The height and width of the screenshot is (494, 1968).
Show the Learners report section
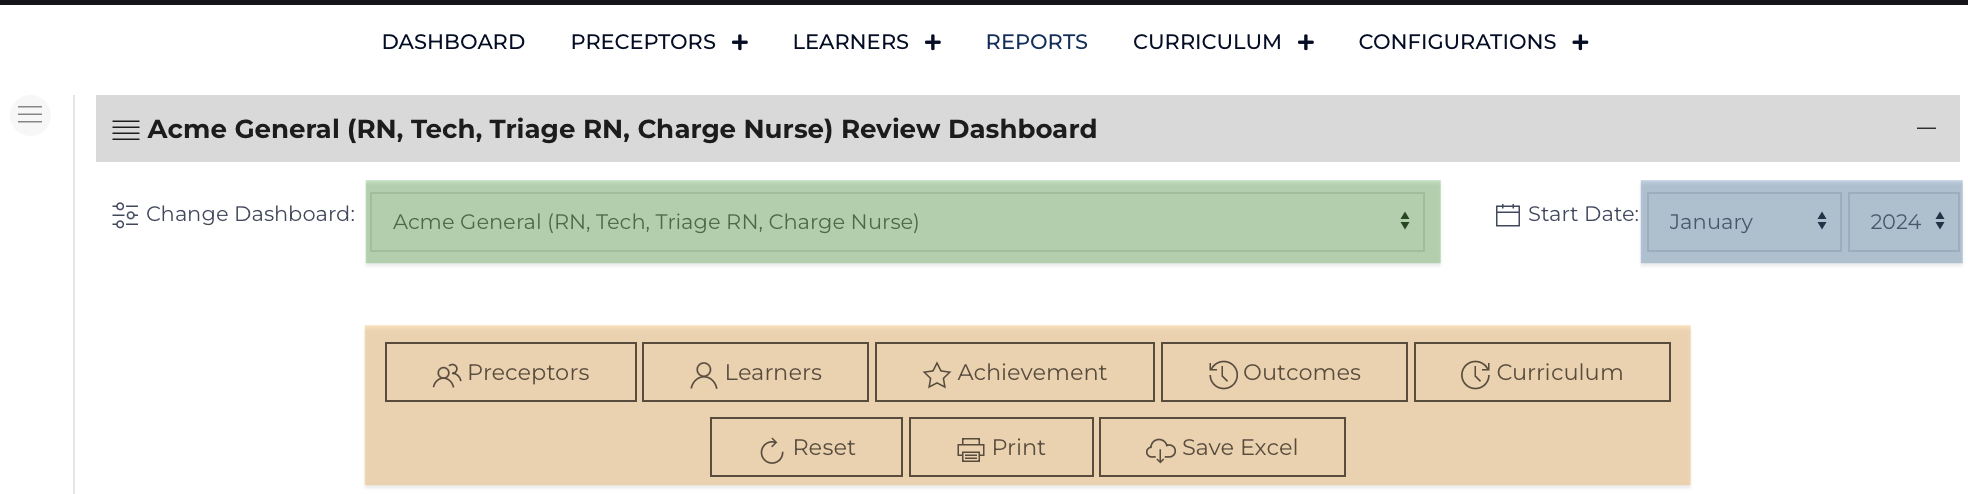755,372
